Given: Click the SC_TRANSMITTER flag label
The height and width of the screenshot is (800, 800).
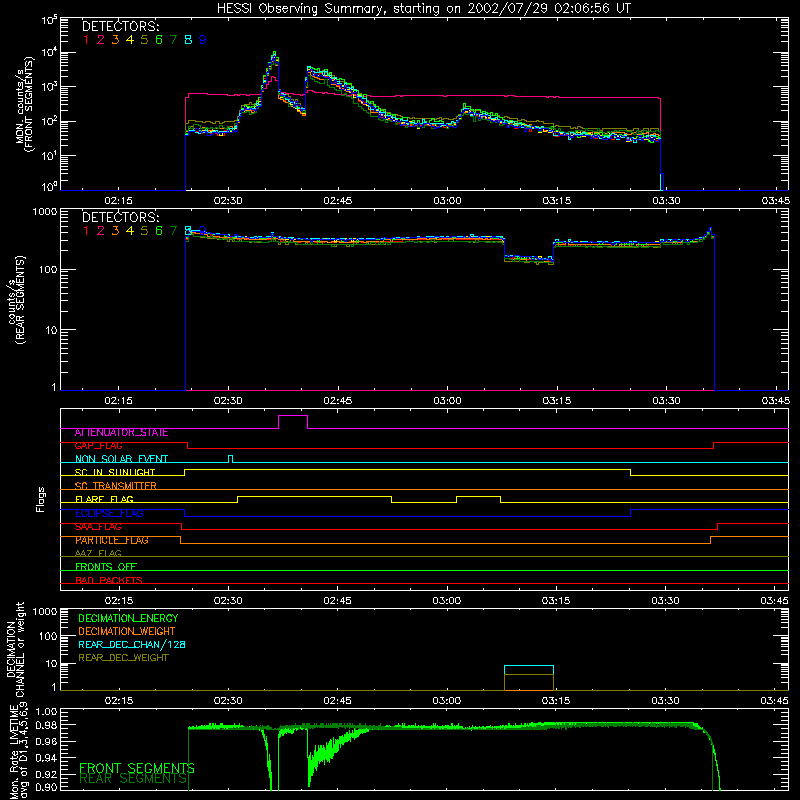Looking at the screenshot, I should 116,486.
